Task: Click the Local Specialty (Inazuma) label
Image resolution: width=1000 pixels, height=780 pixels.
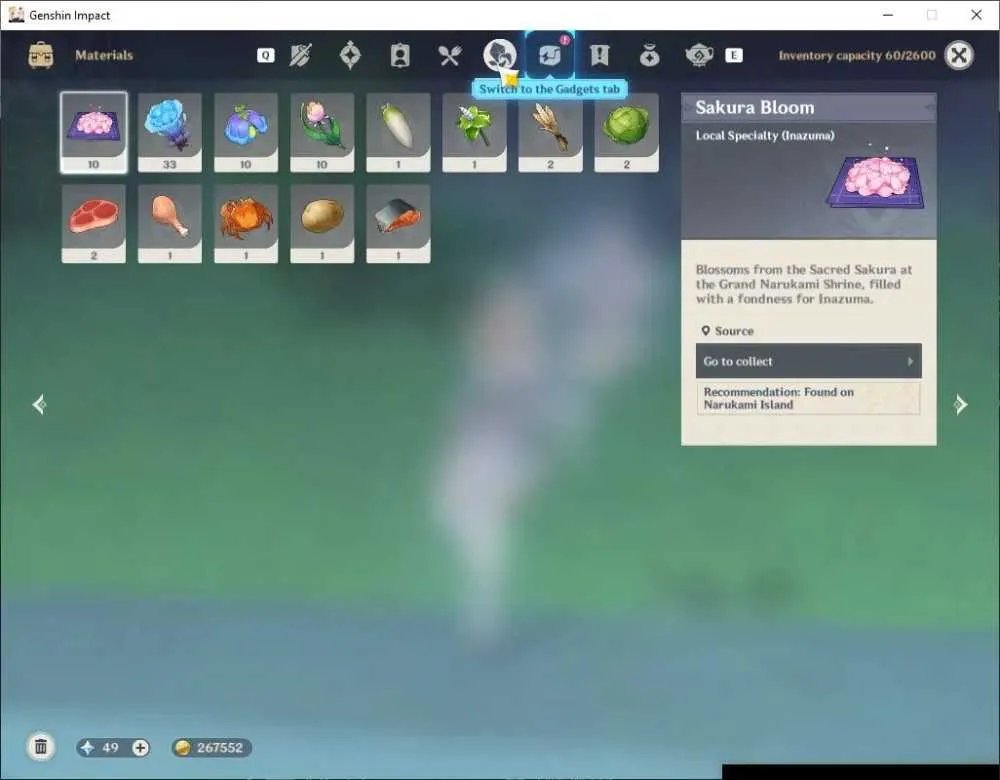Action: pyautogui.click(x=765, y=135)
